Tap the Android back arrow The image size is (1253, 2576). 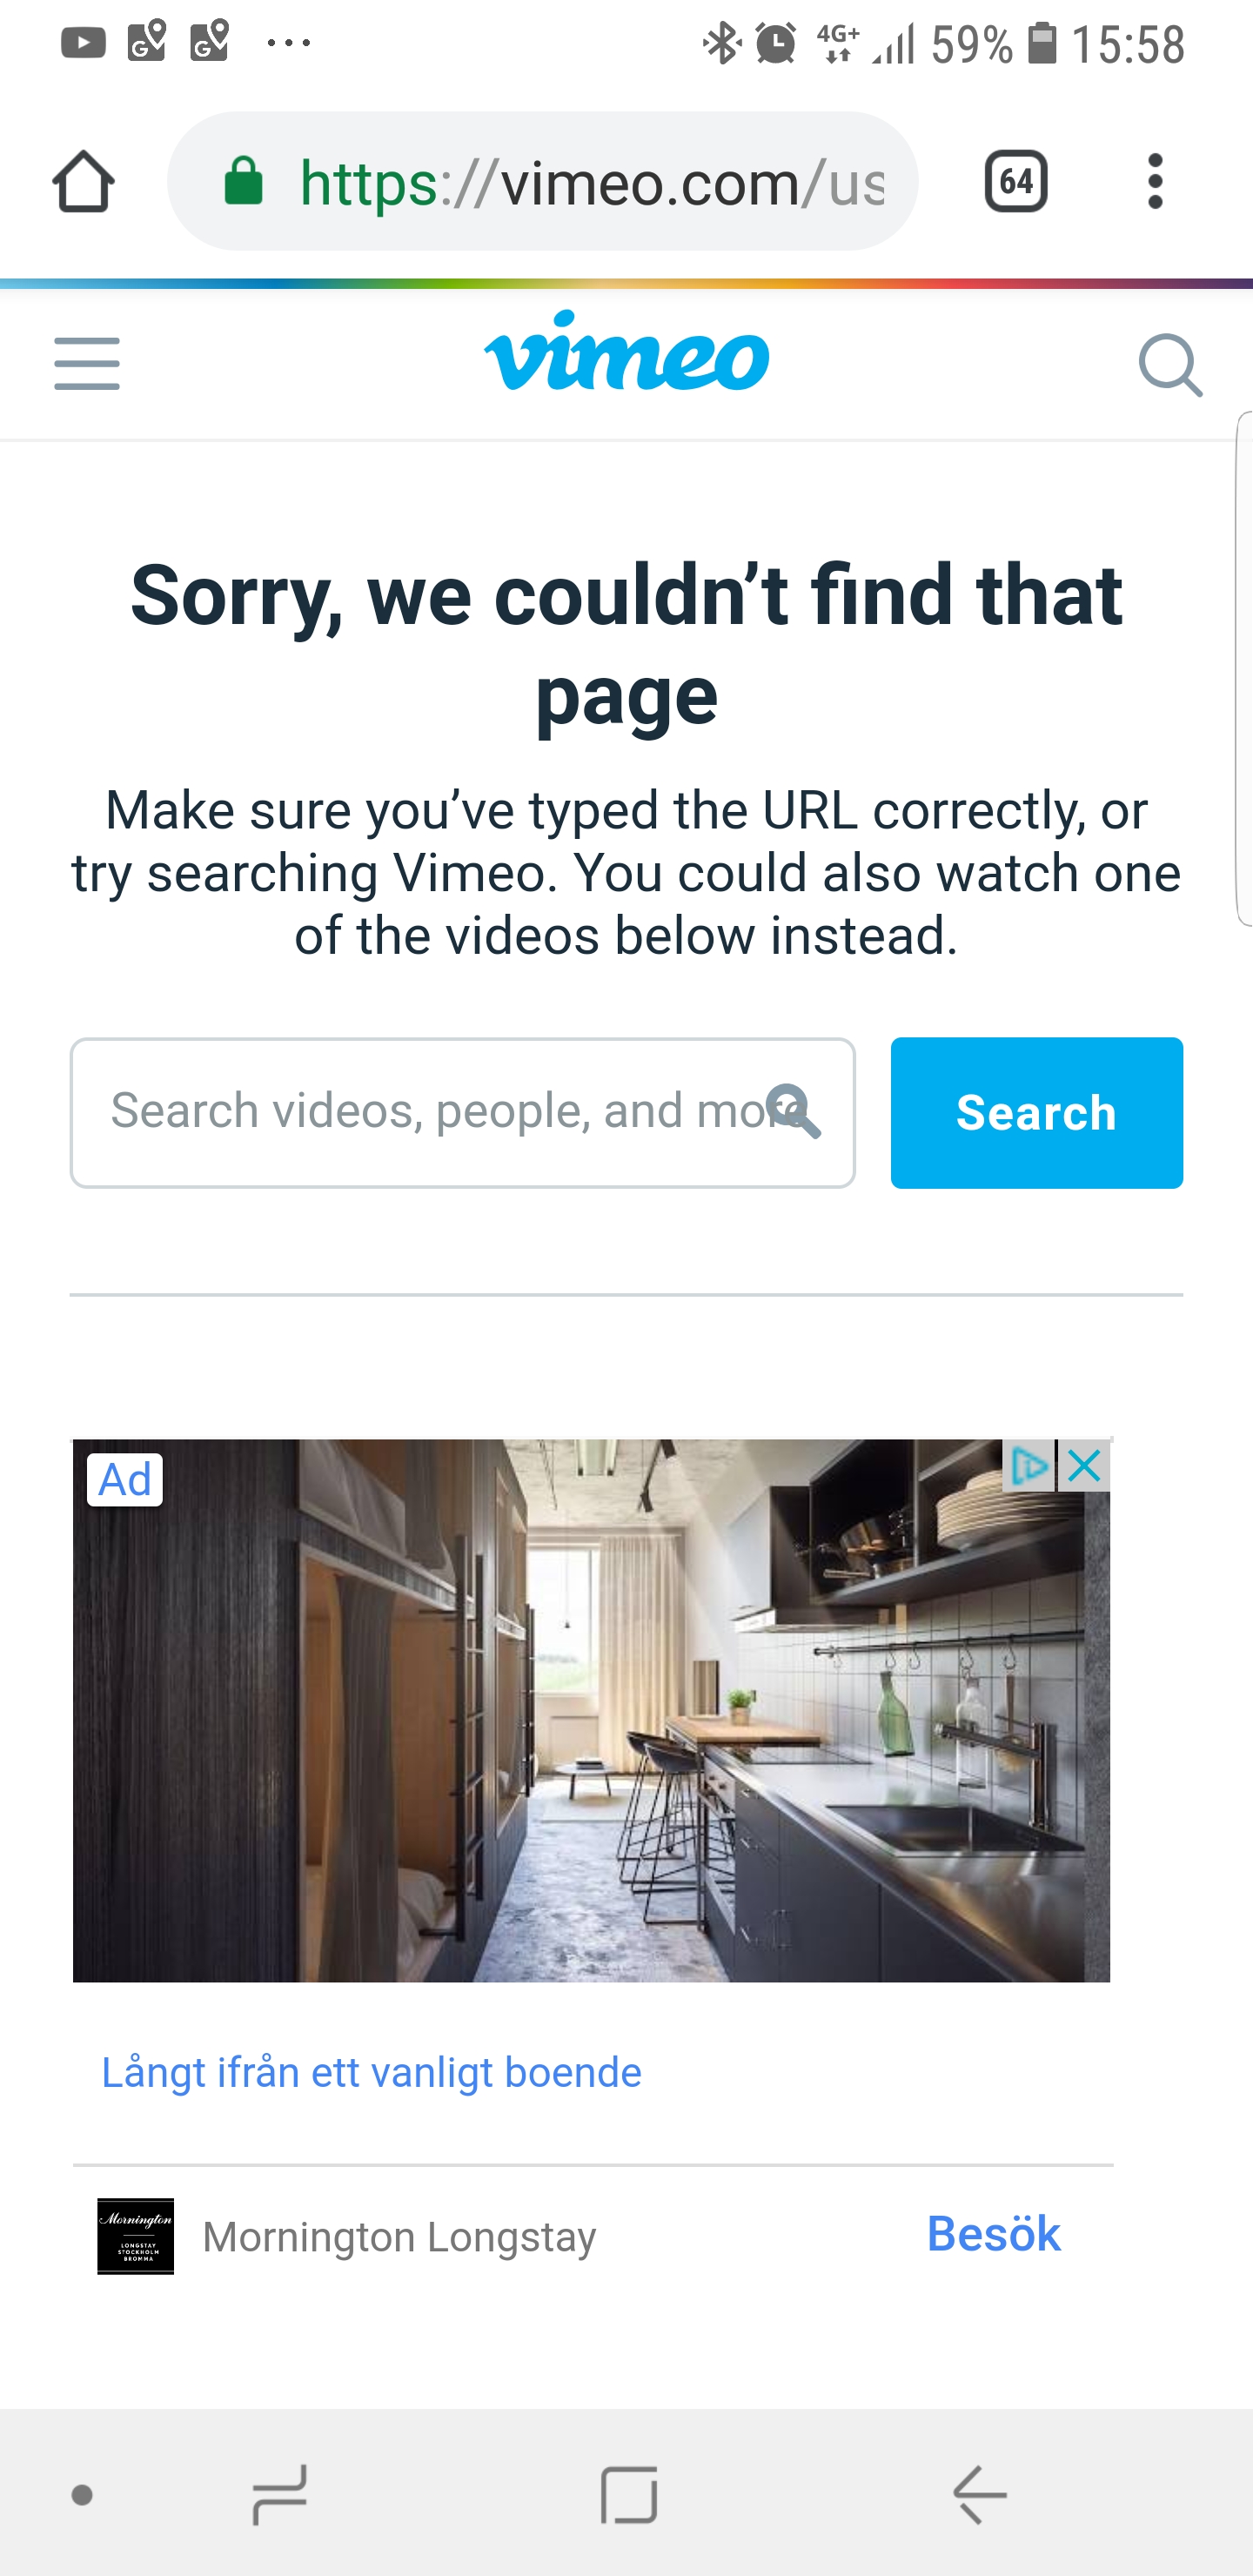point(979,2495)
